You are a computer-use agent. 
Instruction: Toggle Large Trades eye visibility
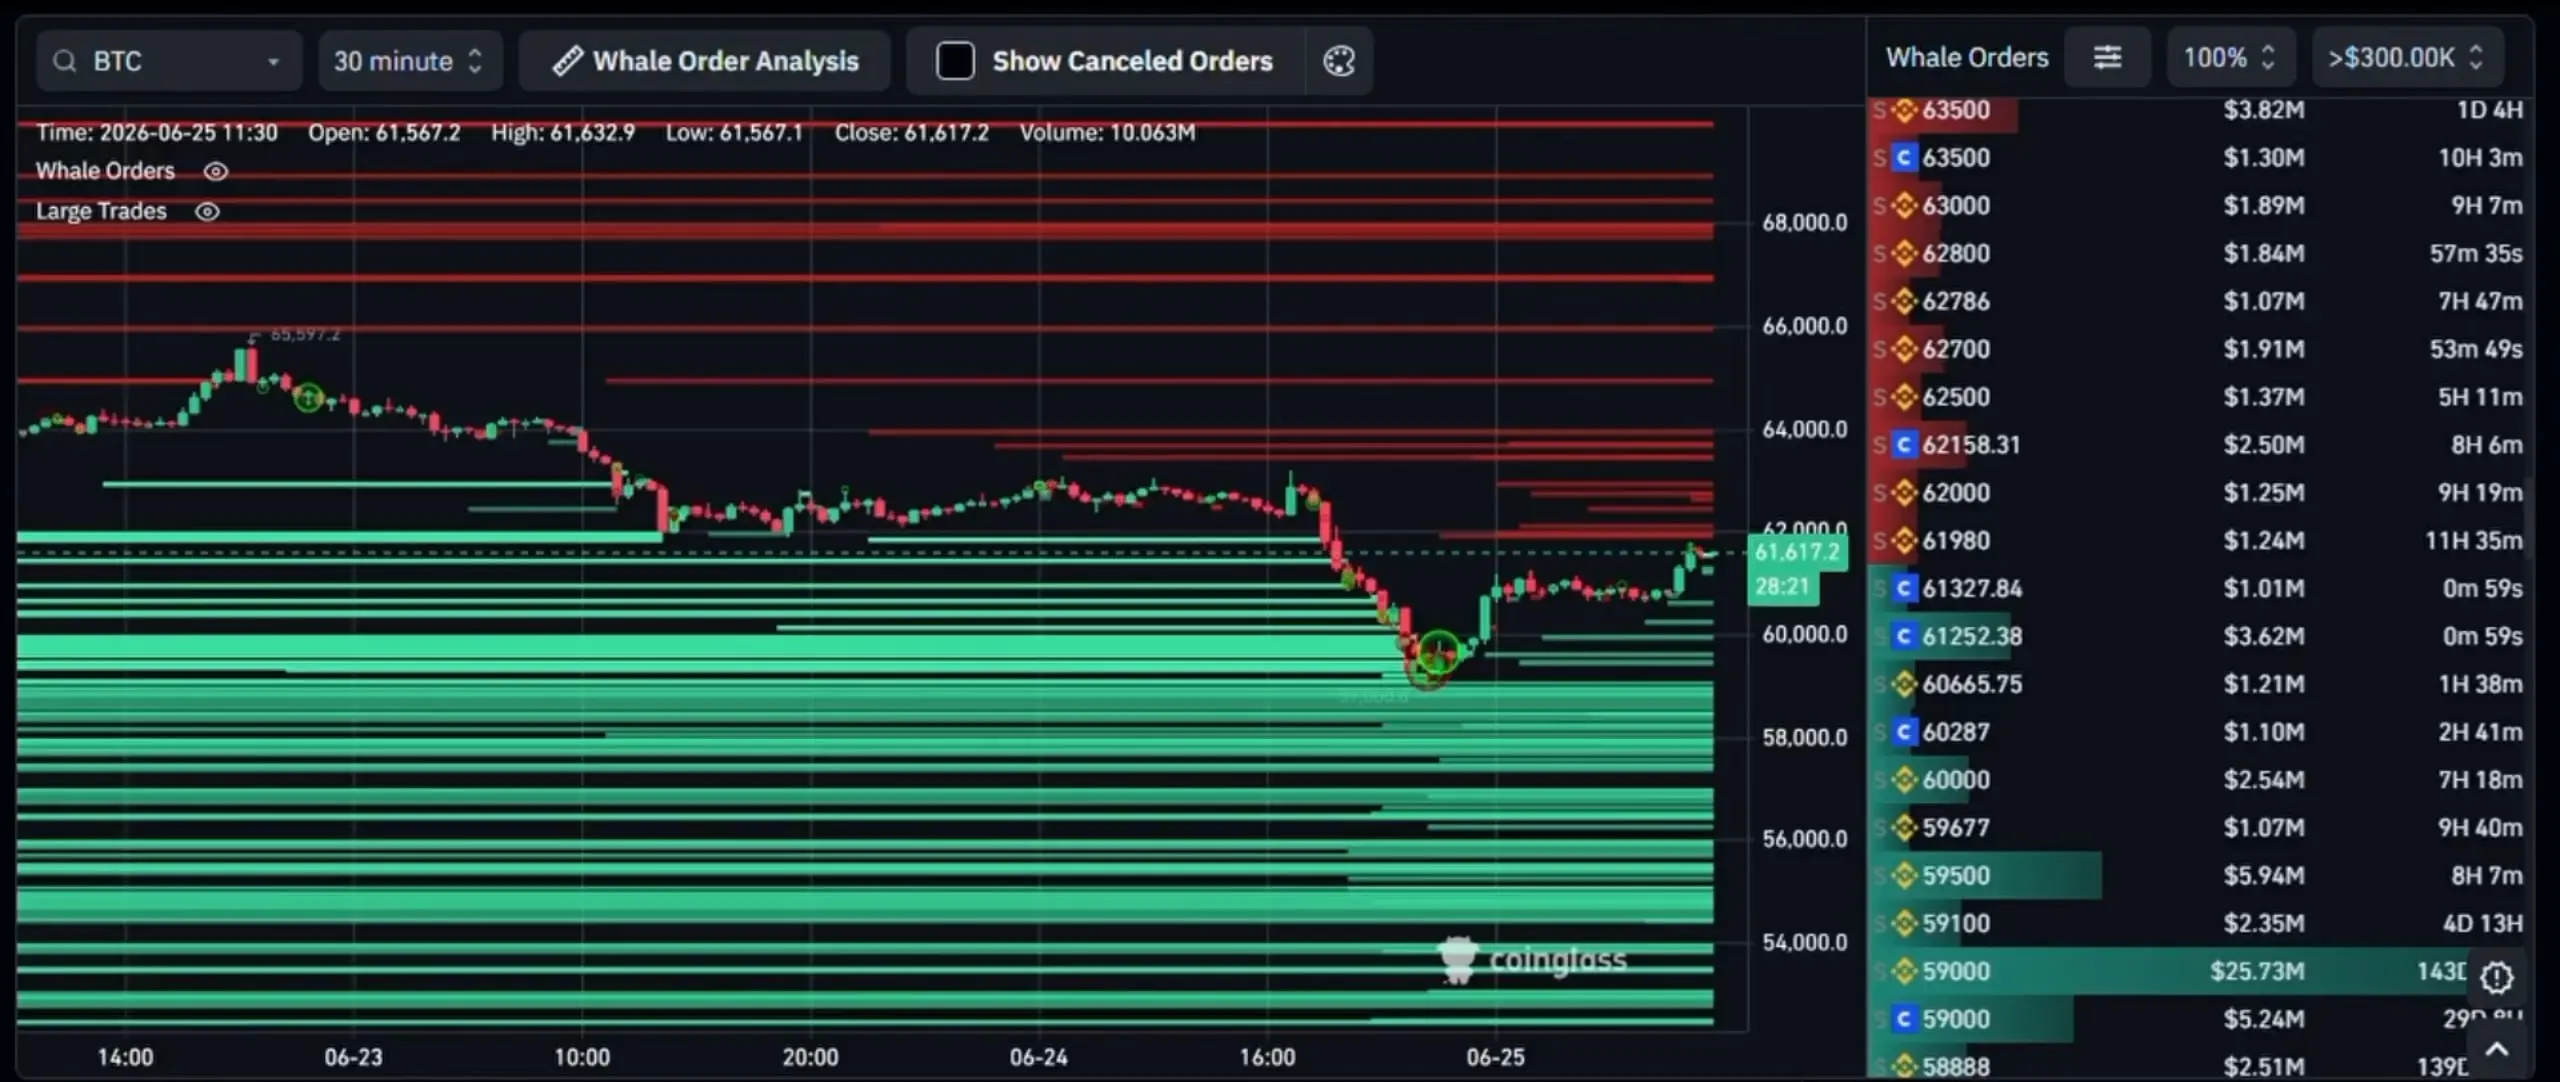click(x=207, y=212)
